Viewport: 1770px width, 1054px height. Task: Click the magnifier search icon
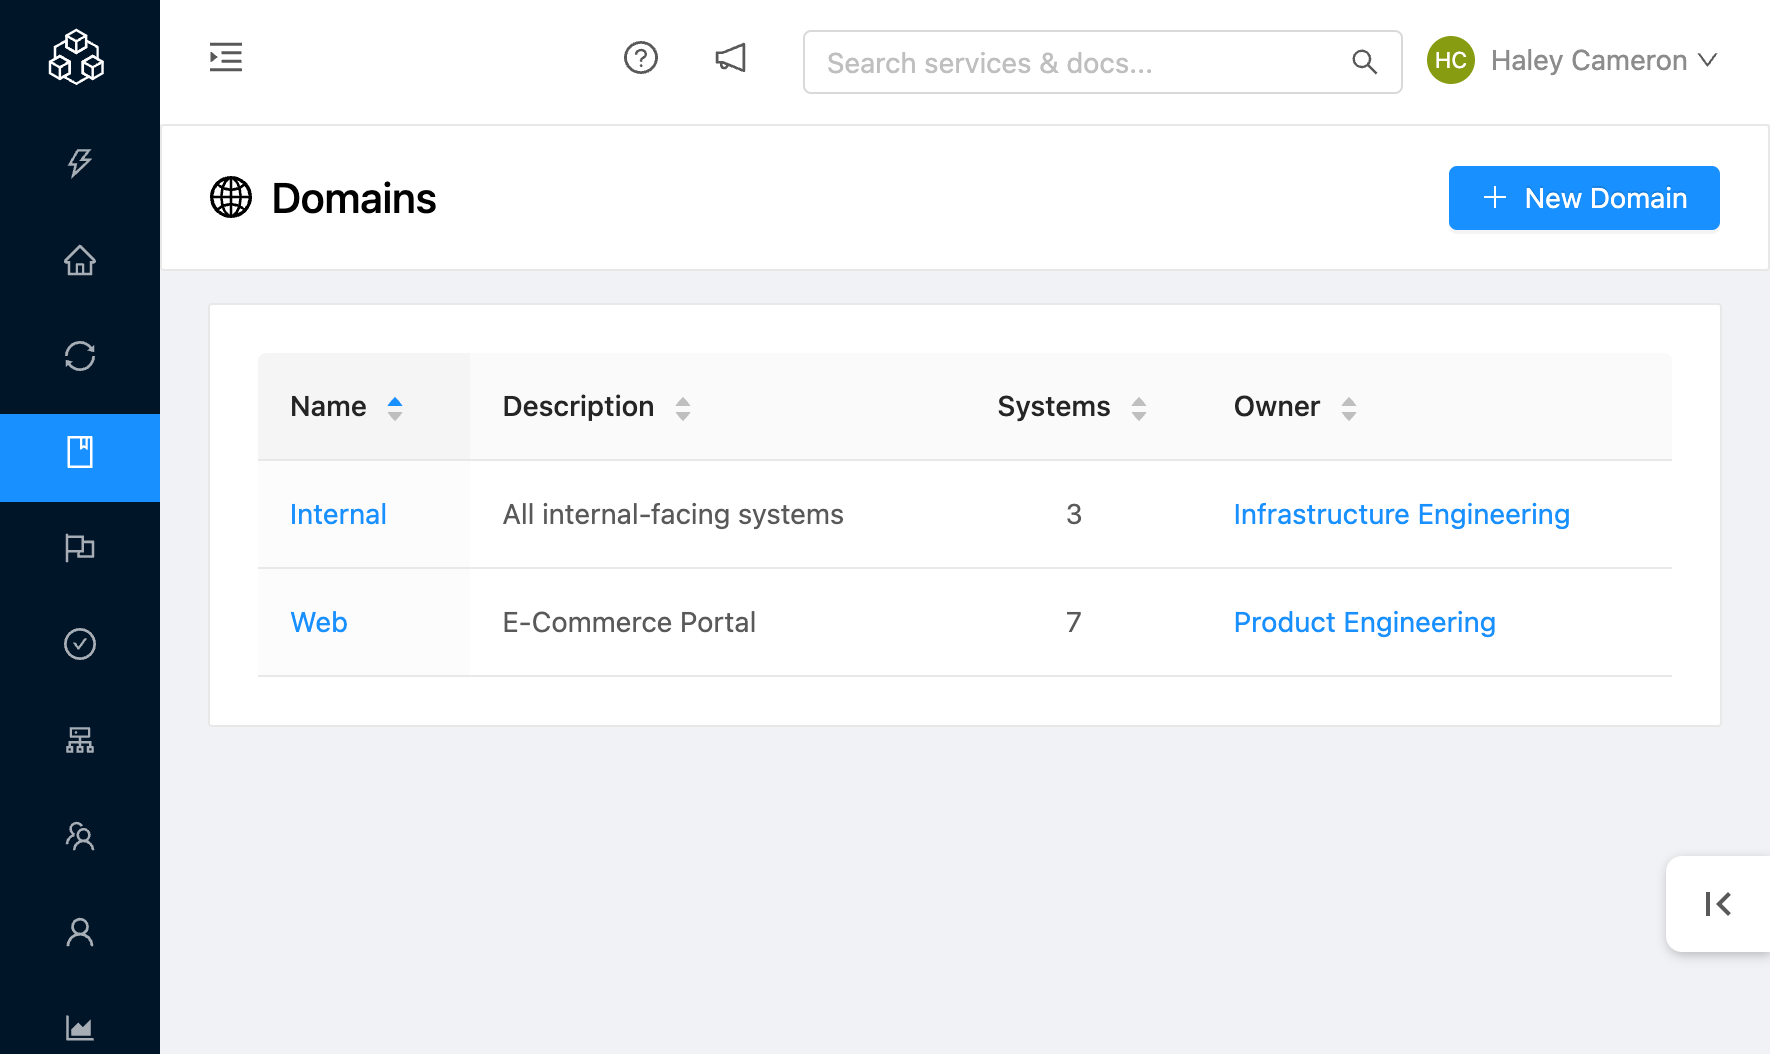coord(1365,62)
